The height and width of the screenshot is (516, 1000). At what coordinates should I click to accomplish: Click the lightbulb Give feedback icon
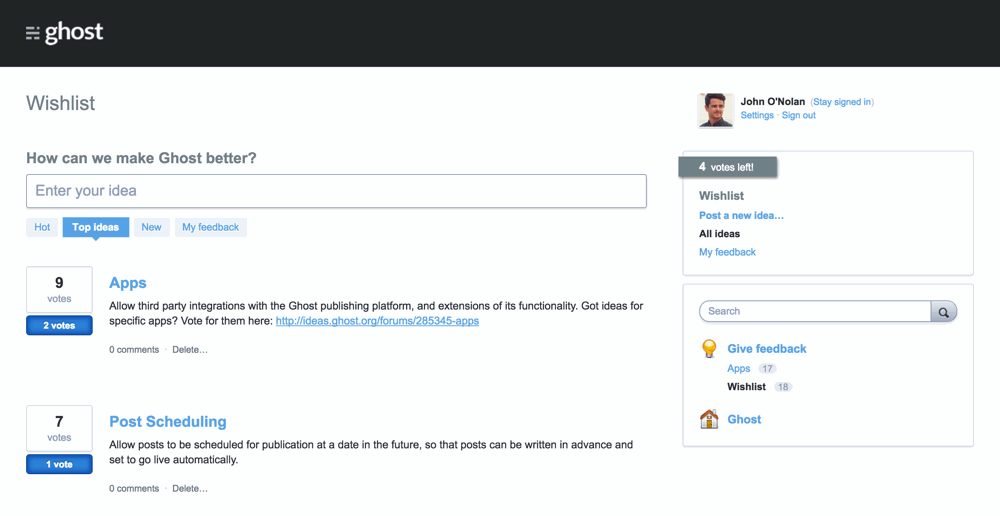tap(709, 349)
